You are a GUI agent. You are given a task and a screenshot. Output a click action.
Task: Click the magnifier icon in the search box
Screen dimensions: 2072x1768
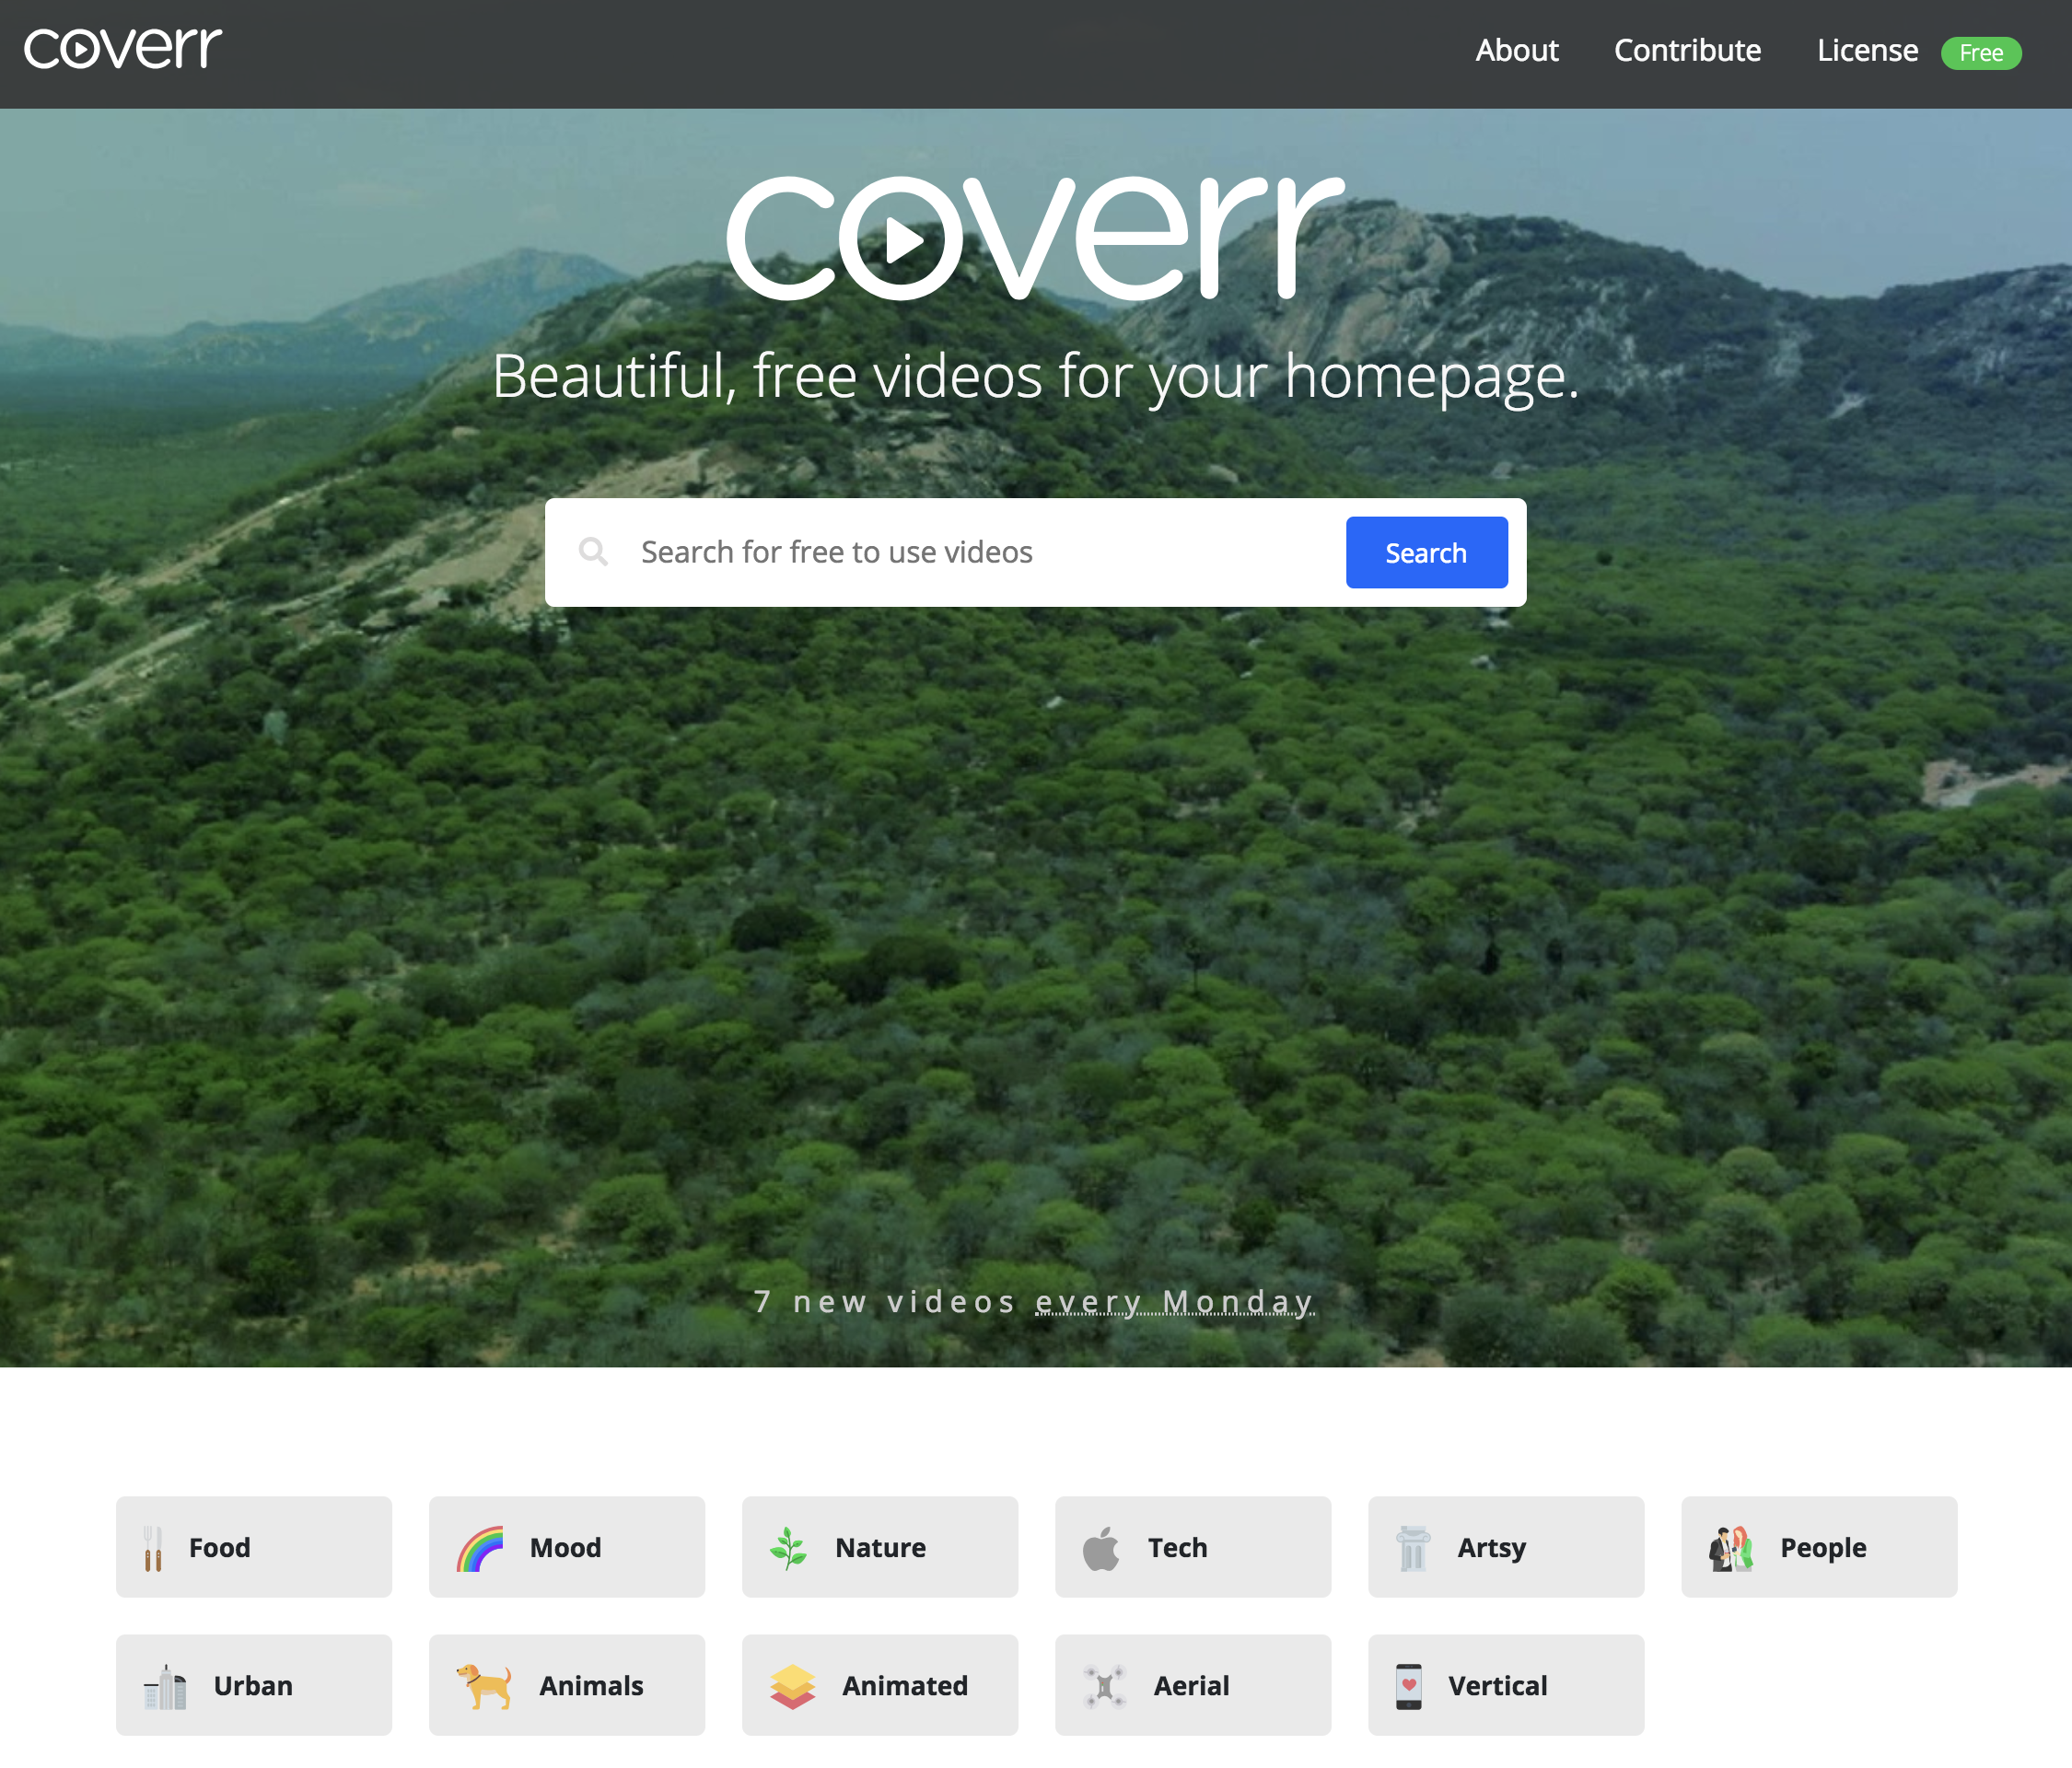593,551
